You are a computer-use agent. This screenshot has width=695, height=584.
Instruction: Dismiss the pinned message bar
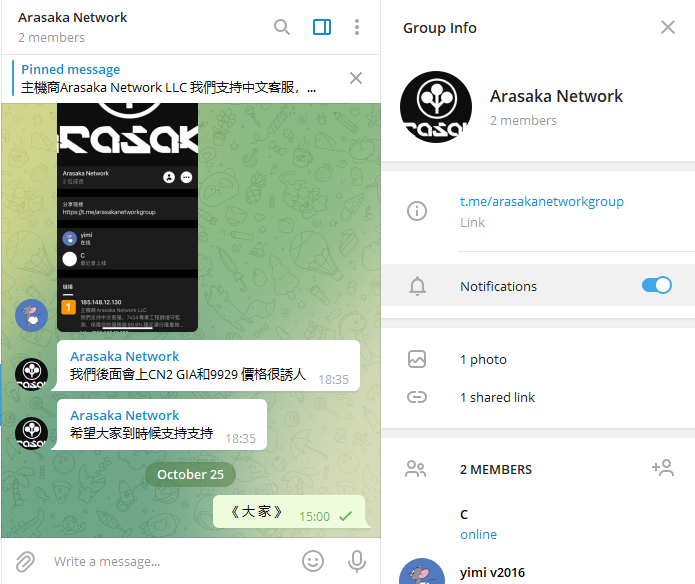coord(356,78)
